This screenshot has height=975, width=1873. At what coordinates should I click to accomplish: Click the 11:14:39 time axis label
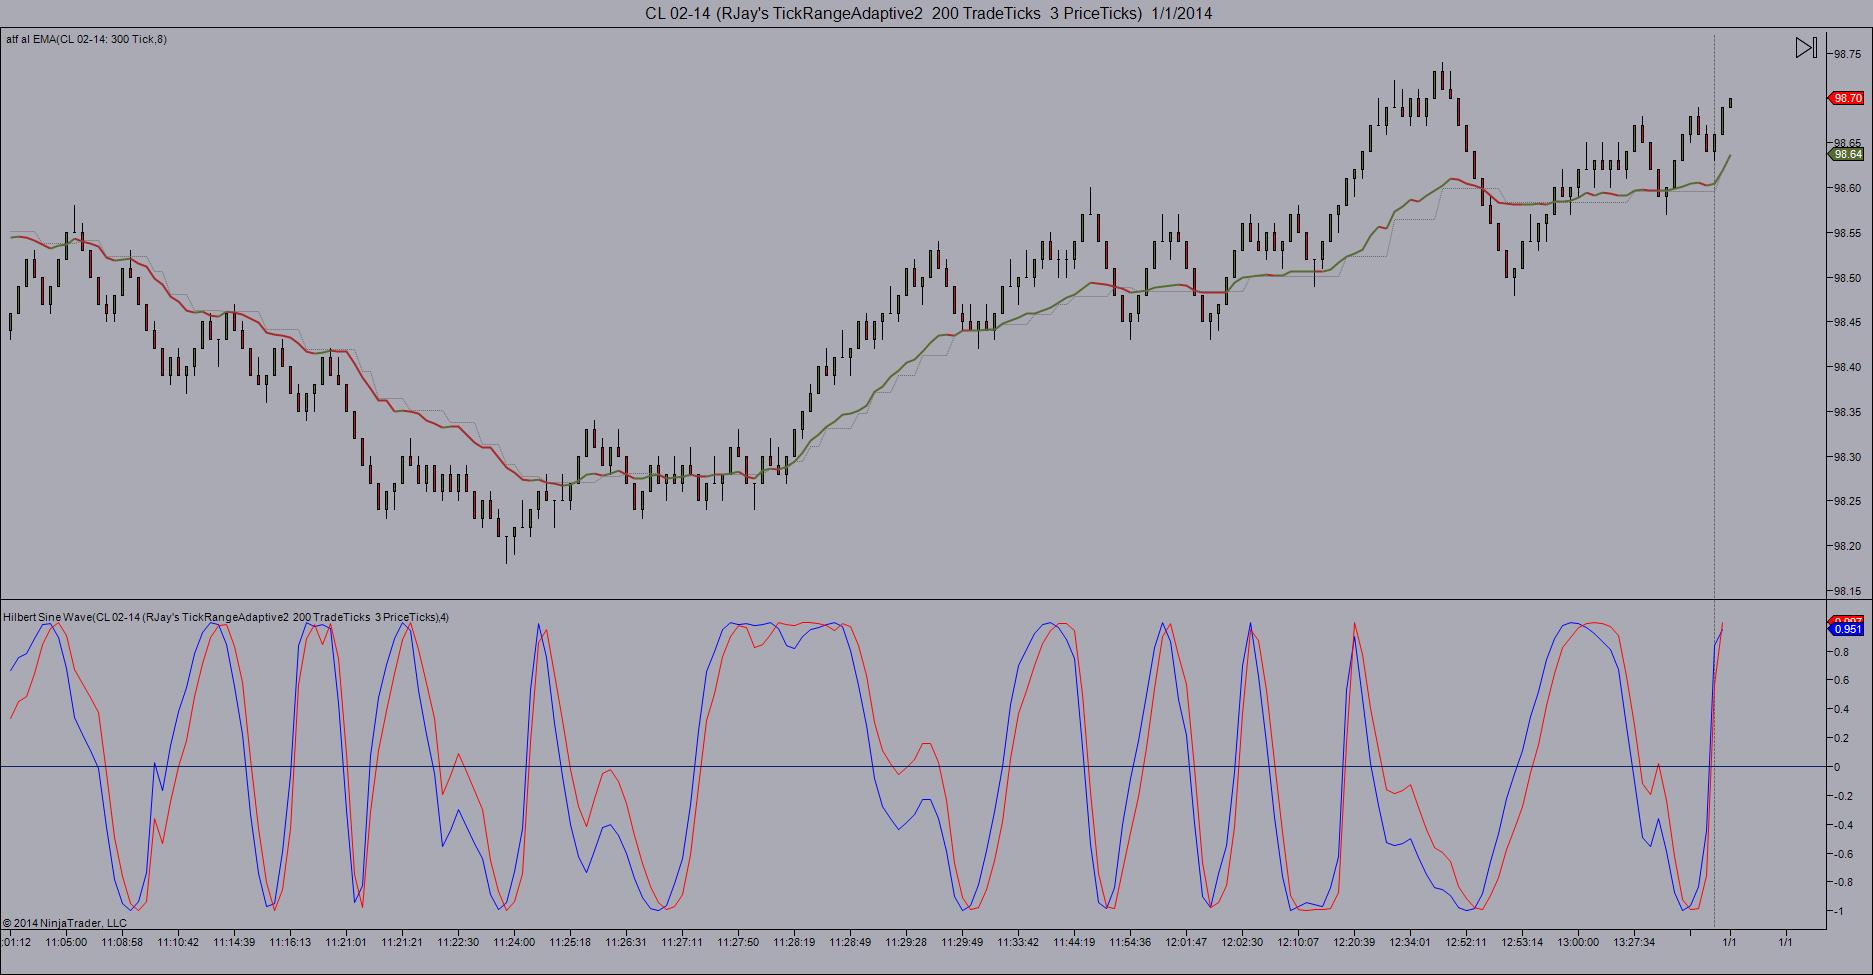point(235,941)
